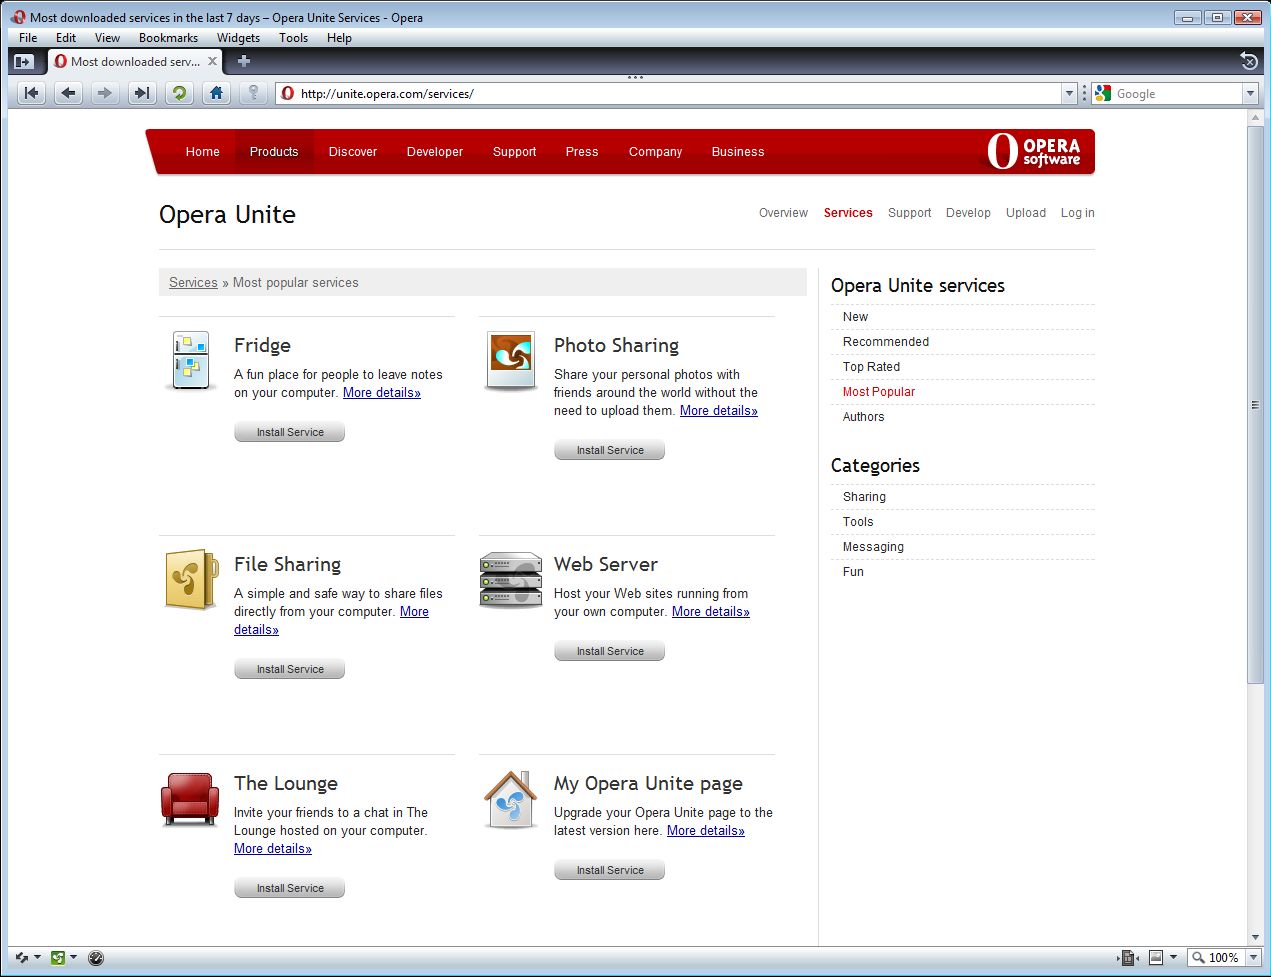The width and height of the screenshot is (1271, 977).
Task: Open the zoom level 100% dropdown
Action: (1253, 957)
